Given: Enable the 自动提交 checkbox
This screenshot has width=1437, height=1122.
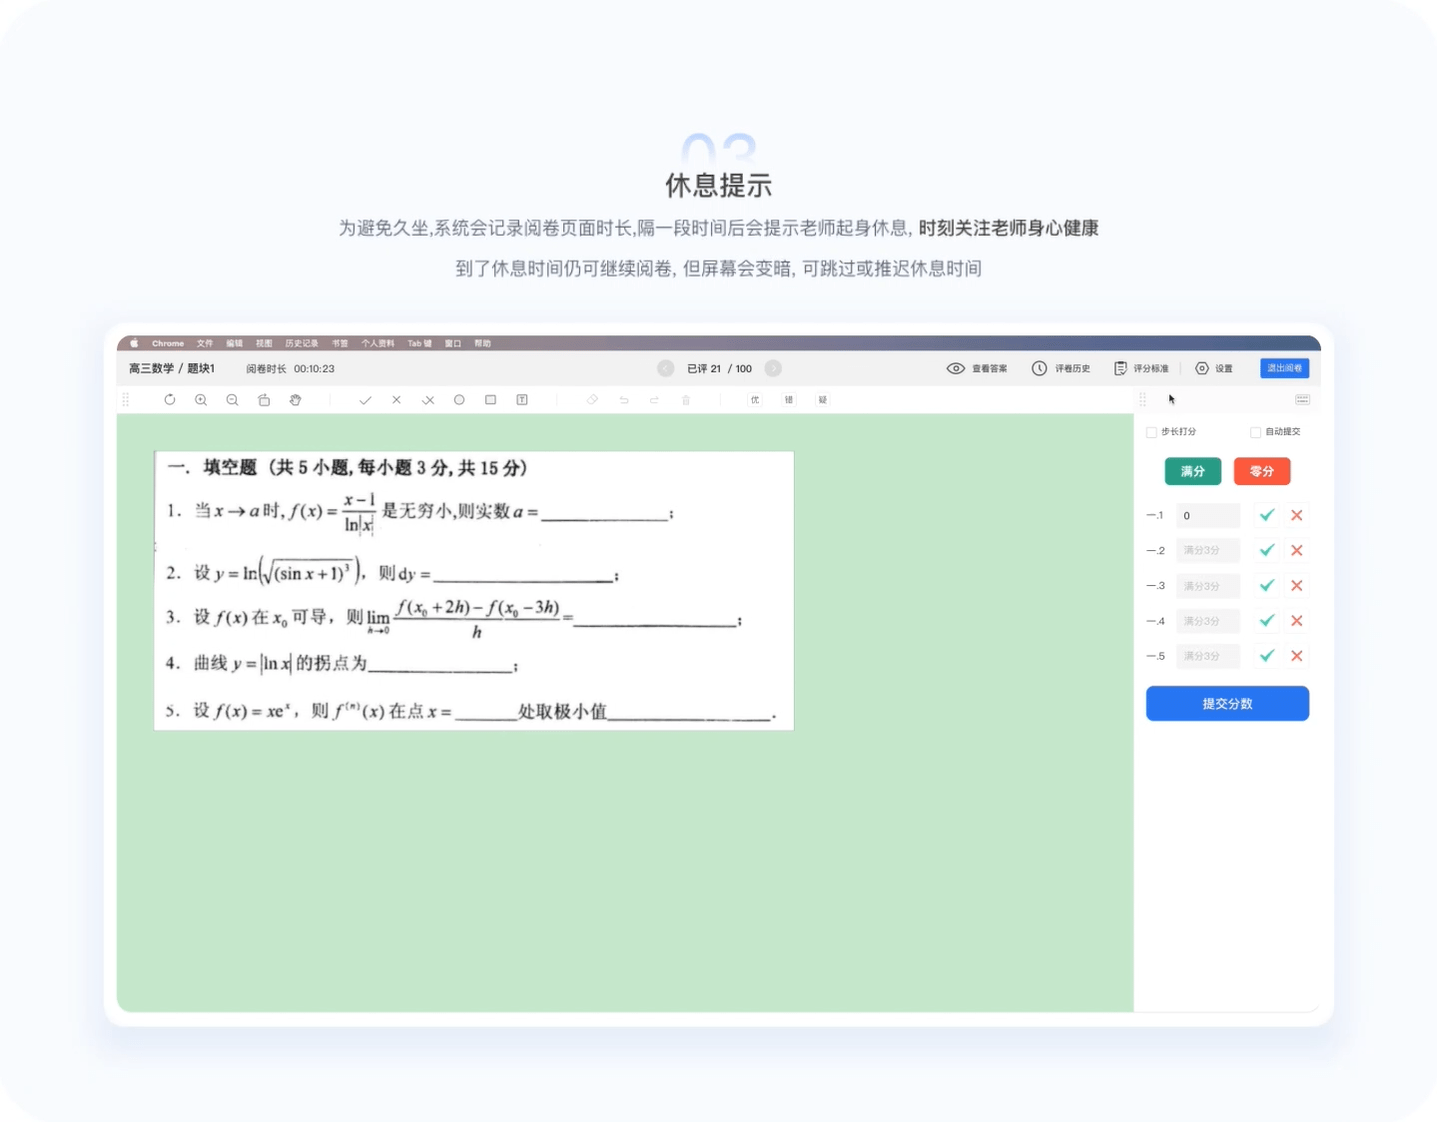Looking at the screenshot, I should pos(1255,431).
